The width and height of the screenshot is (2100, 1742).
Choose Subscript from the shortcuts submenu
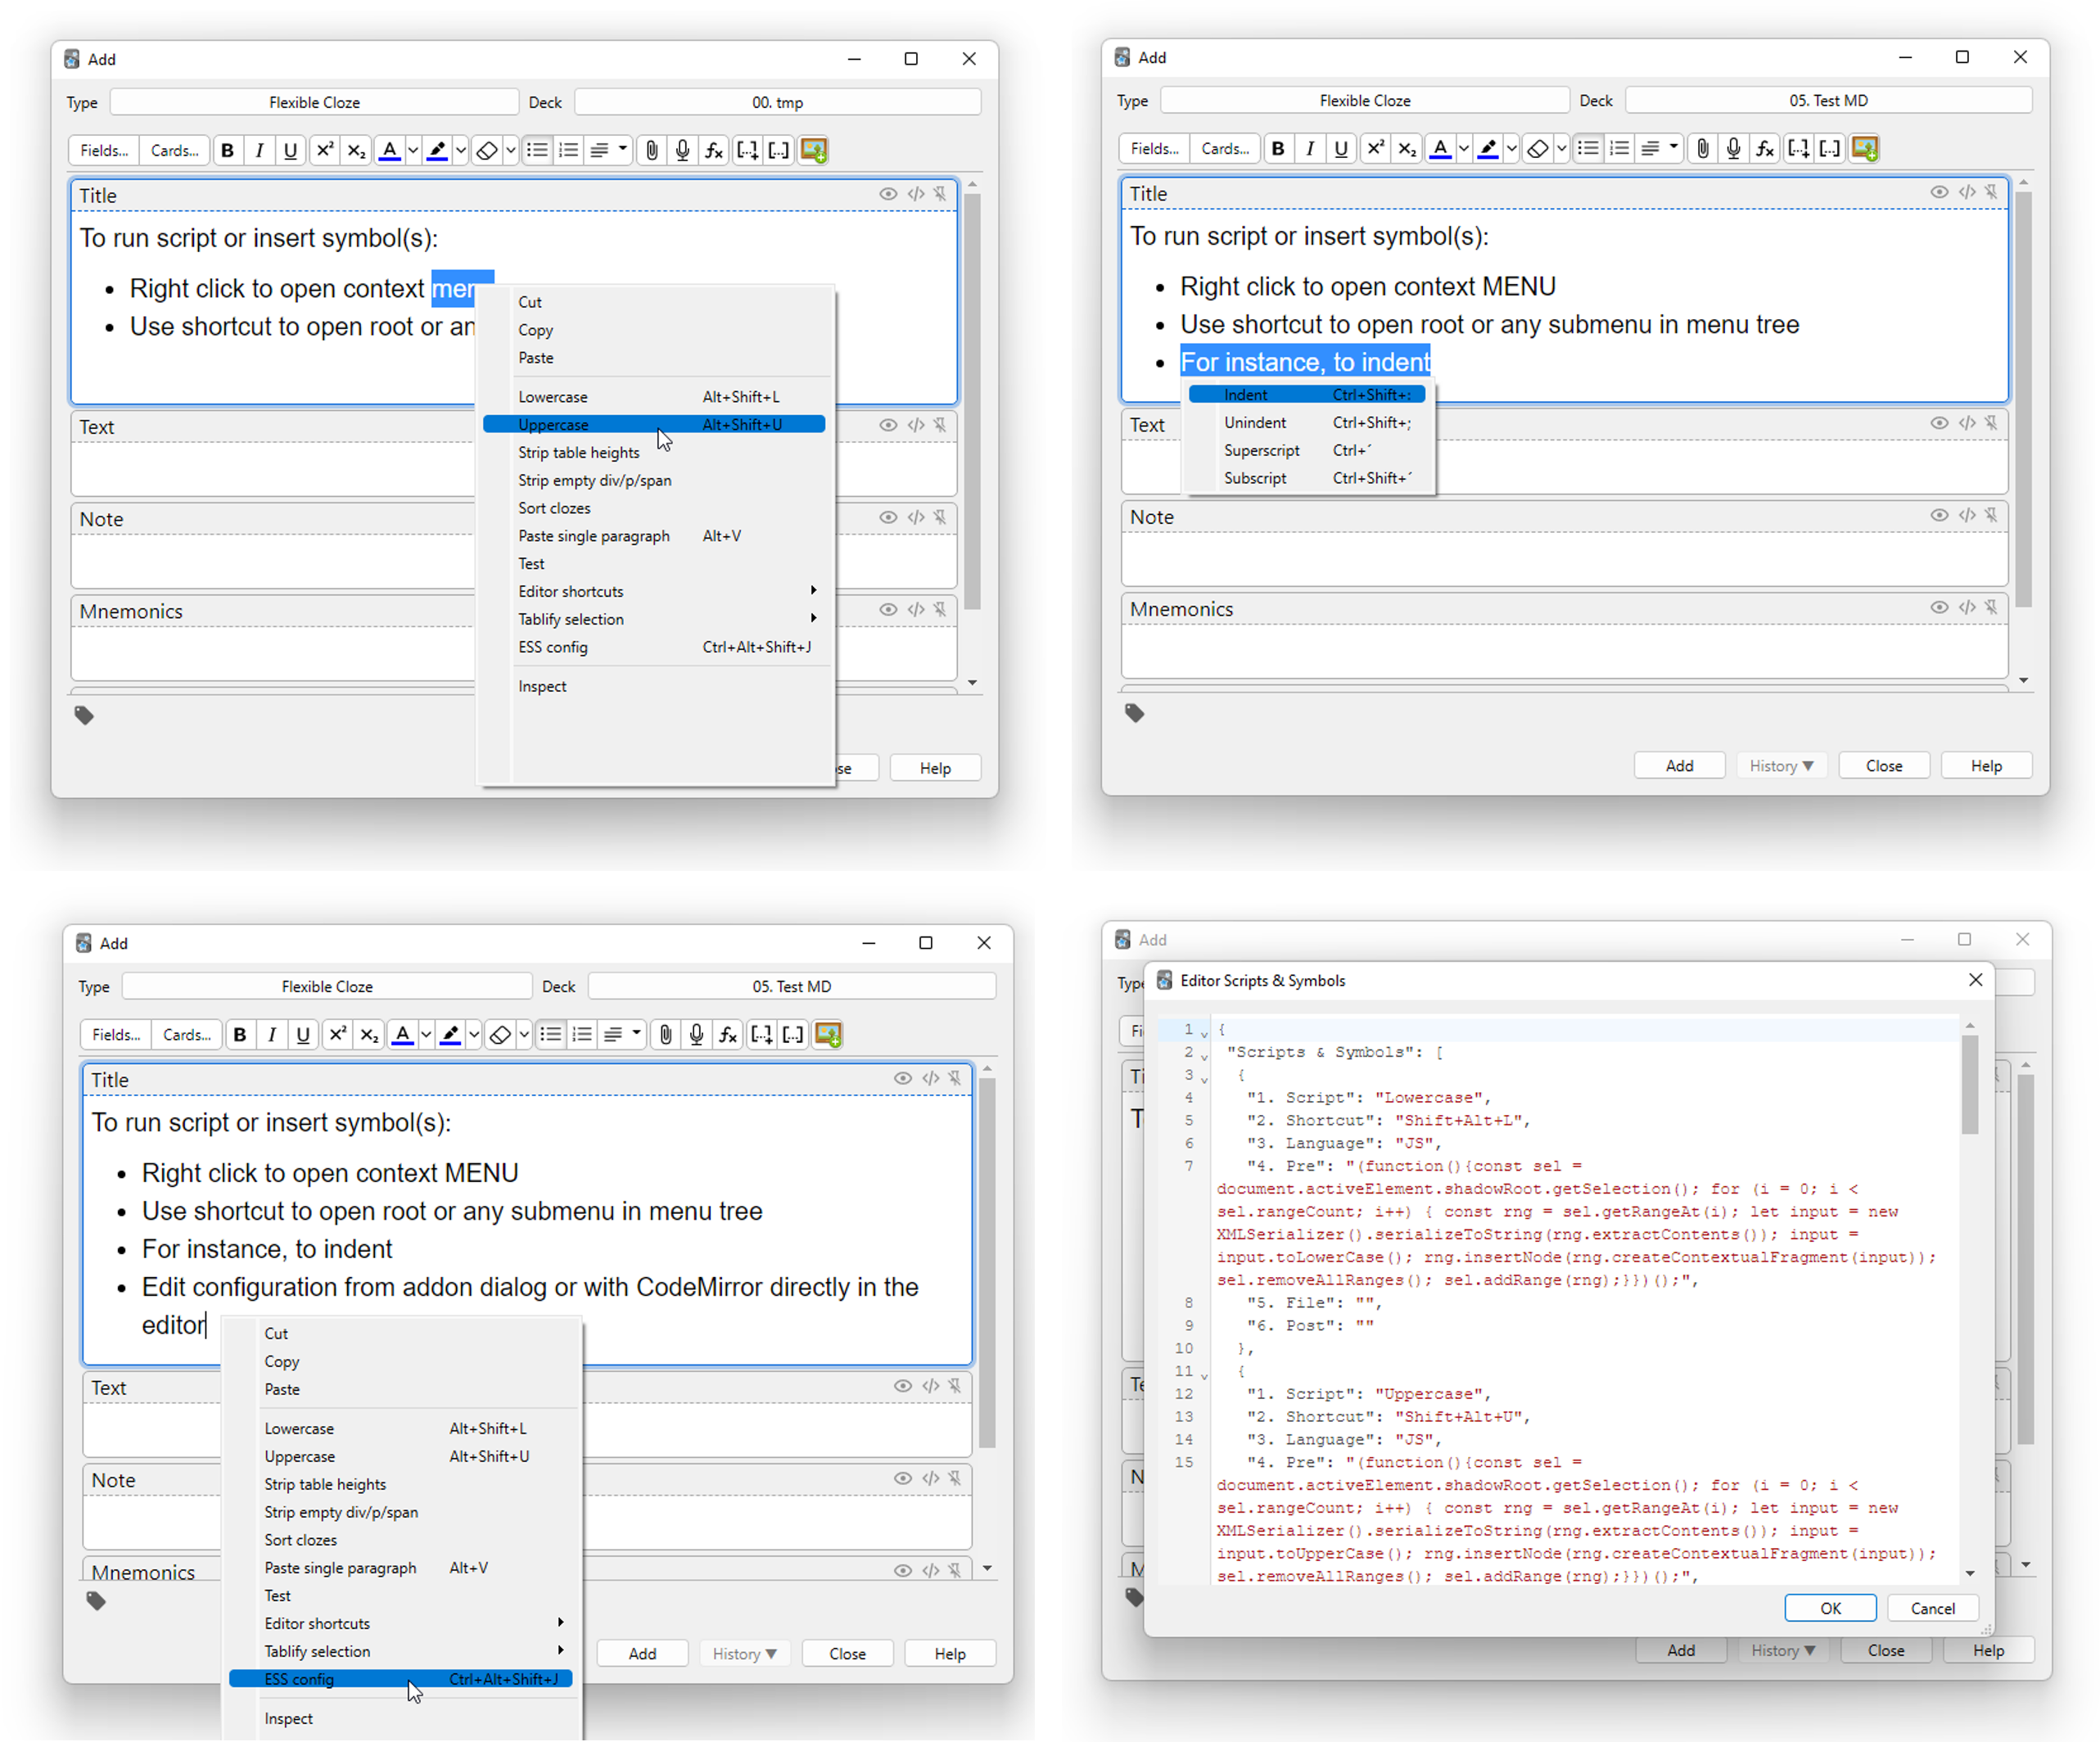click(1255, 478)
